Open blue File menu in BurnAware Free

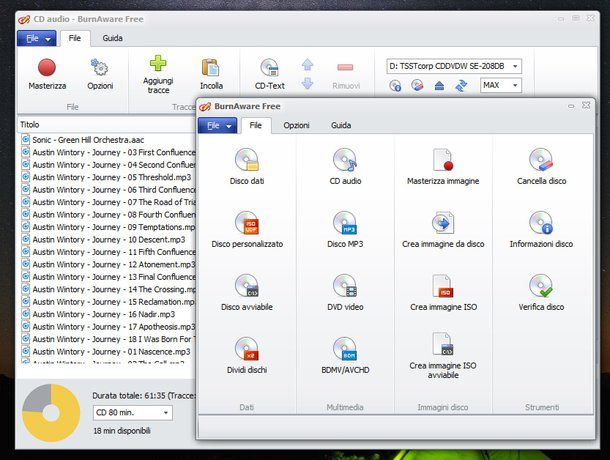tap(217, 125)
